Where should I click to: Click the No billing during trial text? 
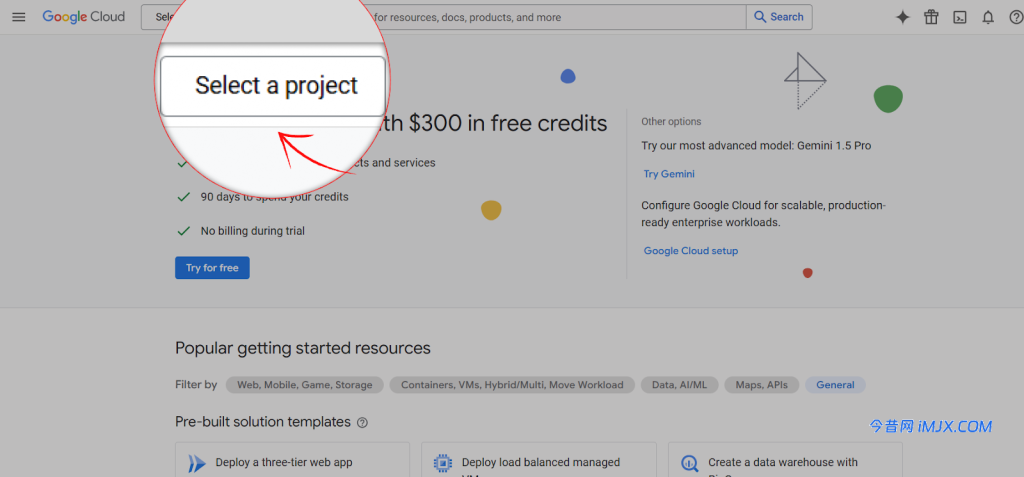[x=253, y=231]
